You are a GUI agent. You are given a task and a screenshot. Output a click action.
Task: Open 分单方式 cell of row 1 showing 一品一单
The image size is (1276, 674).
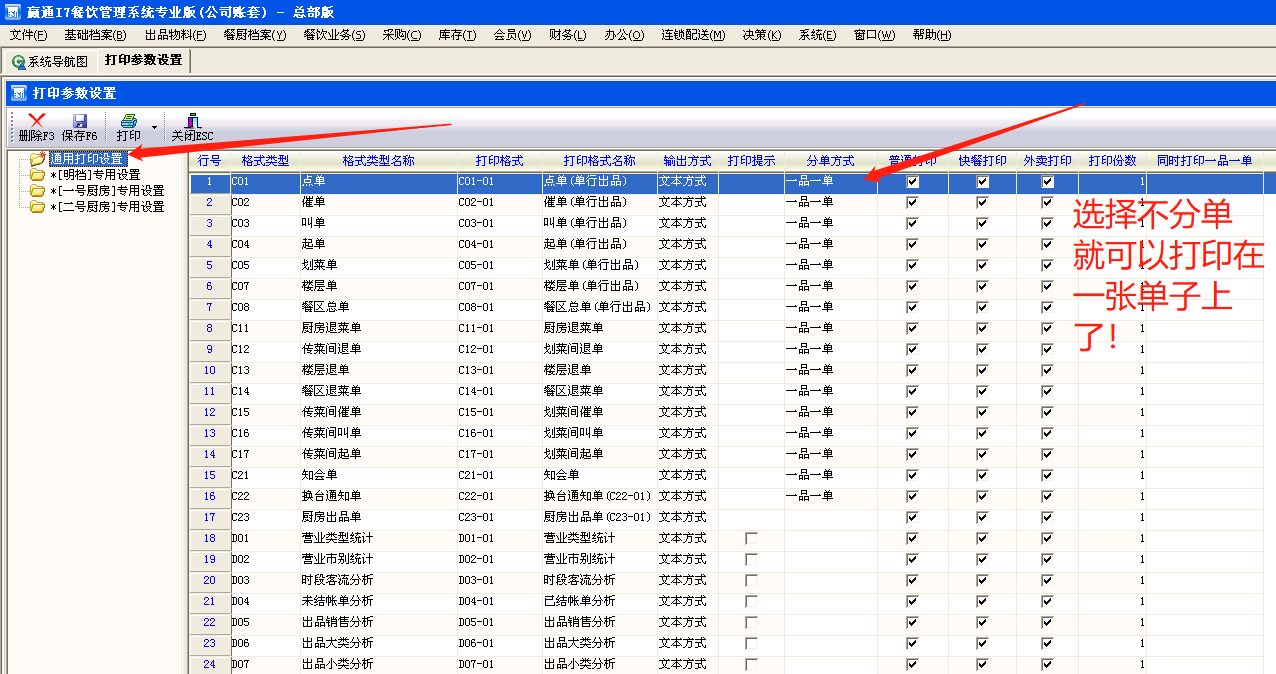click(830, 182)
